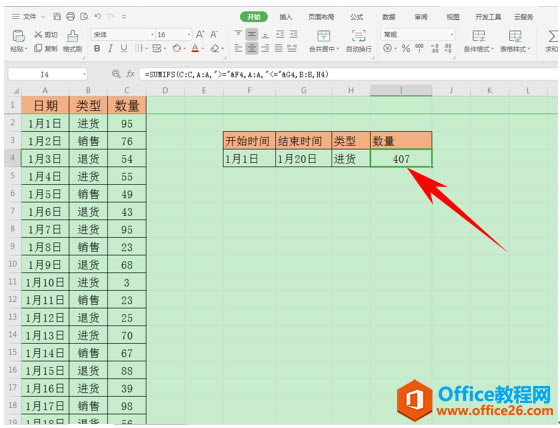Switch to the 公式 Formulas tab

pyautogui.click(x=356, y=17)
